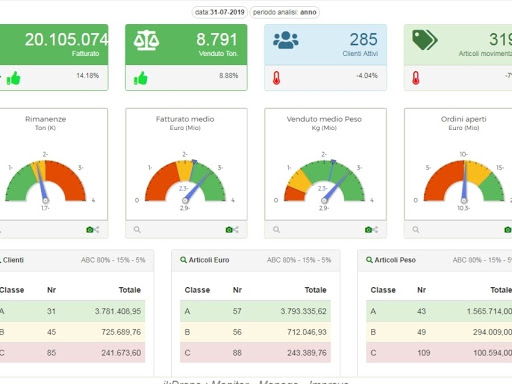The height and width of the screenshot is (384, 512).
Task: Click the thermometer icon under Clienti Attivi
Action: coord(276,78)
